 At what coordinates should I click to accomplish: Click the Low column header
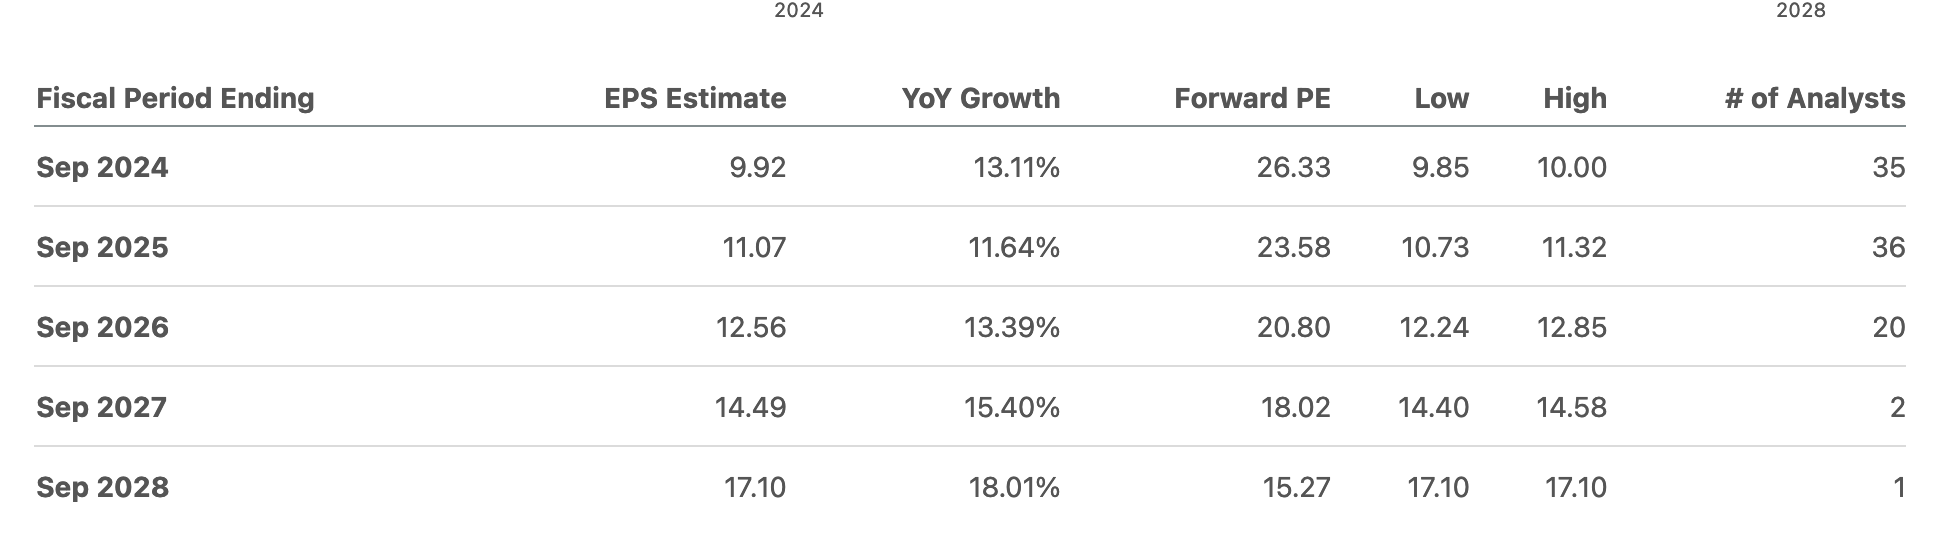[1441, 98]
